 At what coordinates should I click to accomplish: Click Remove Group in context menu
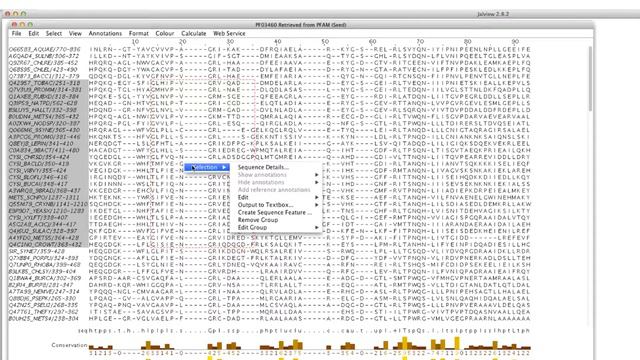258,220
